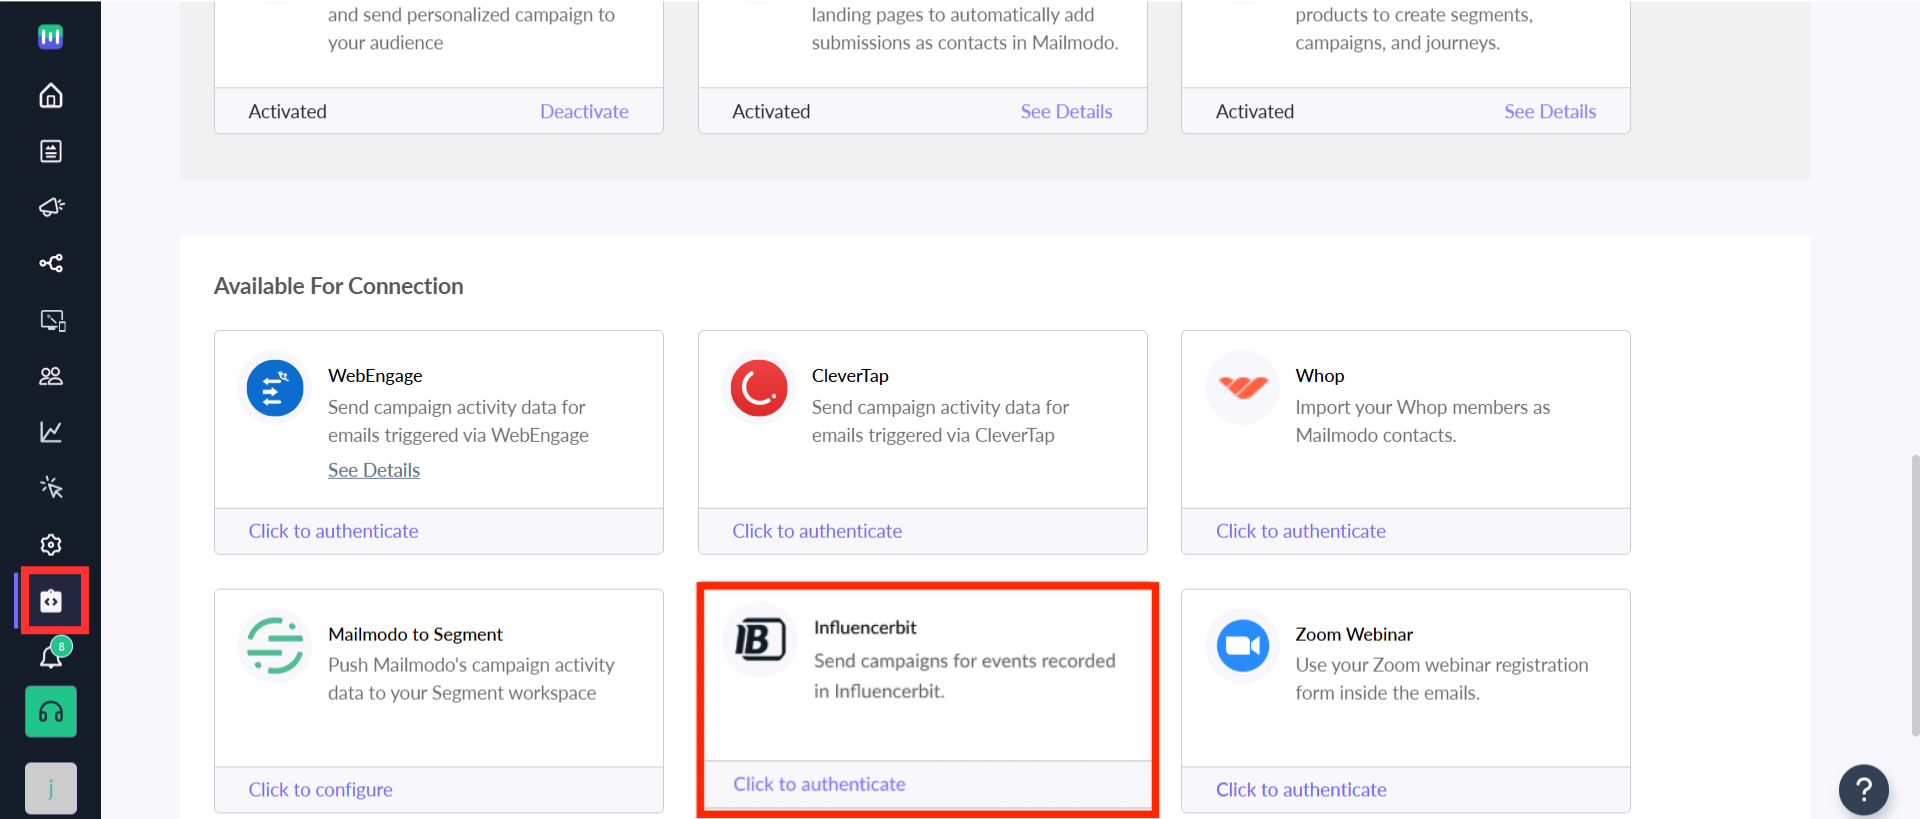Click the green headset support icon
Image resolution: width=1920 pixels, height=819 pixels.
[51, 712]
